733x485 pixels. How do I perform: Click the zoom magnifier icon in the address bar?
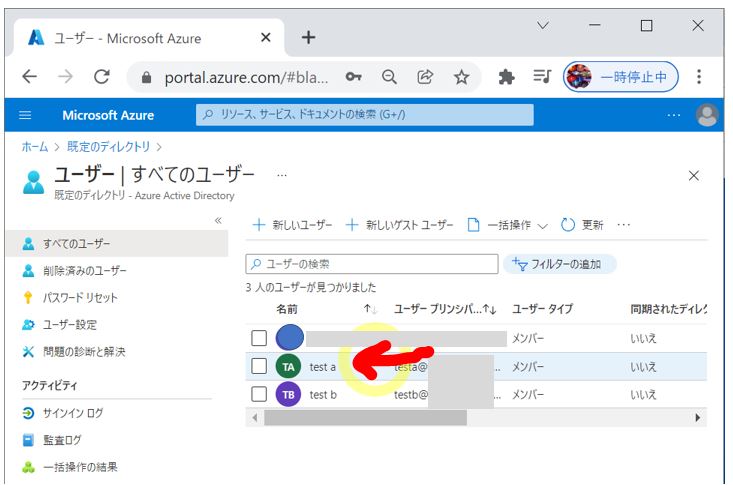[x=389, y=76]
